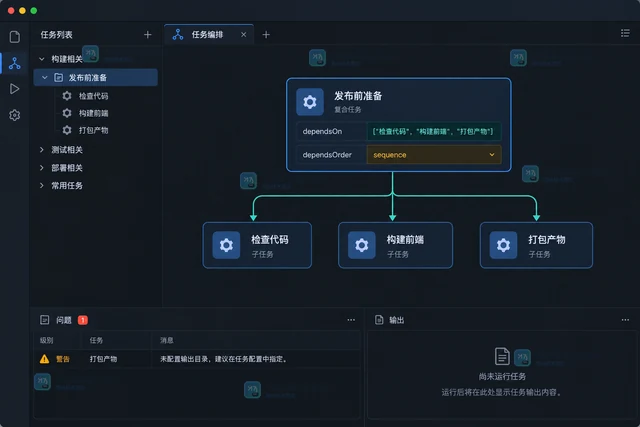The width and height of the screenshot is (640, 427).
Task: Switch to the 任务编排 tab
Action: click(209, 35)
